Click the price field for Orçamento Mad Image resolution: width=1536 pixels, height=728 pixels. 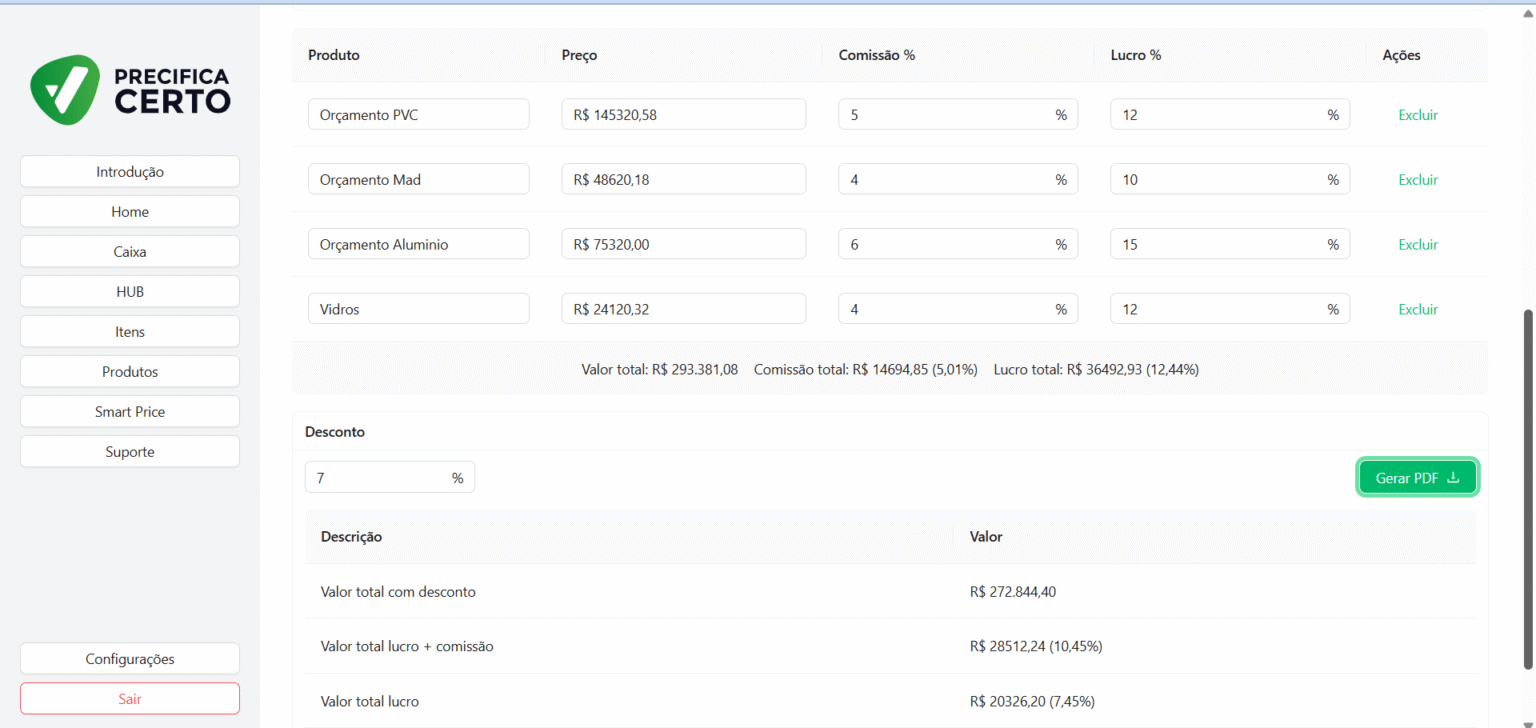[x=683, y=179]
